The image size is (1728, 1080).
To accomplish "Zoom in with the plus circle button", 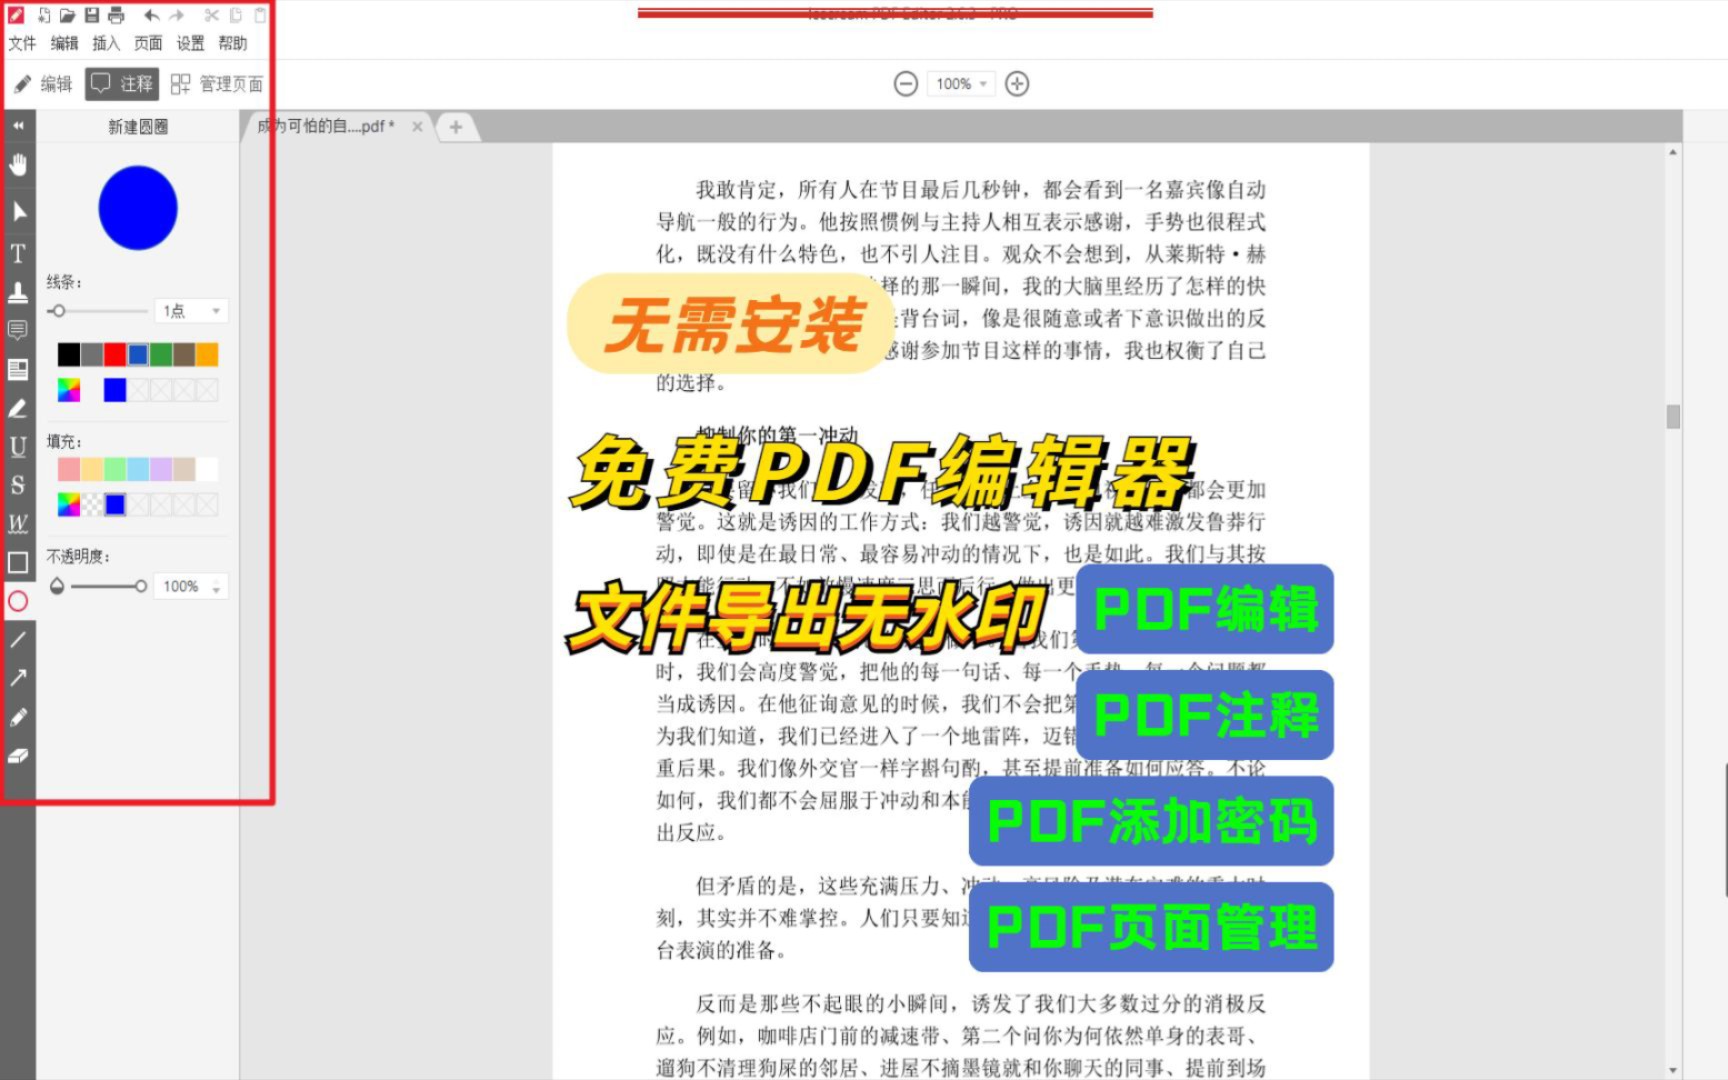I will tap(1017, 84).
